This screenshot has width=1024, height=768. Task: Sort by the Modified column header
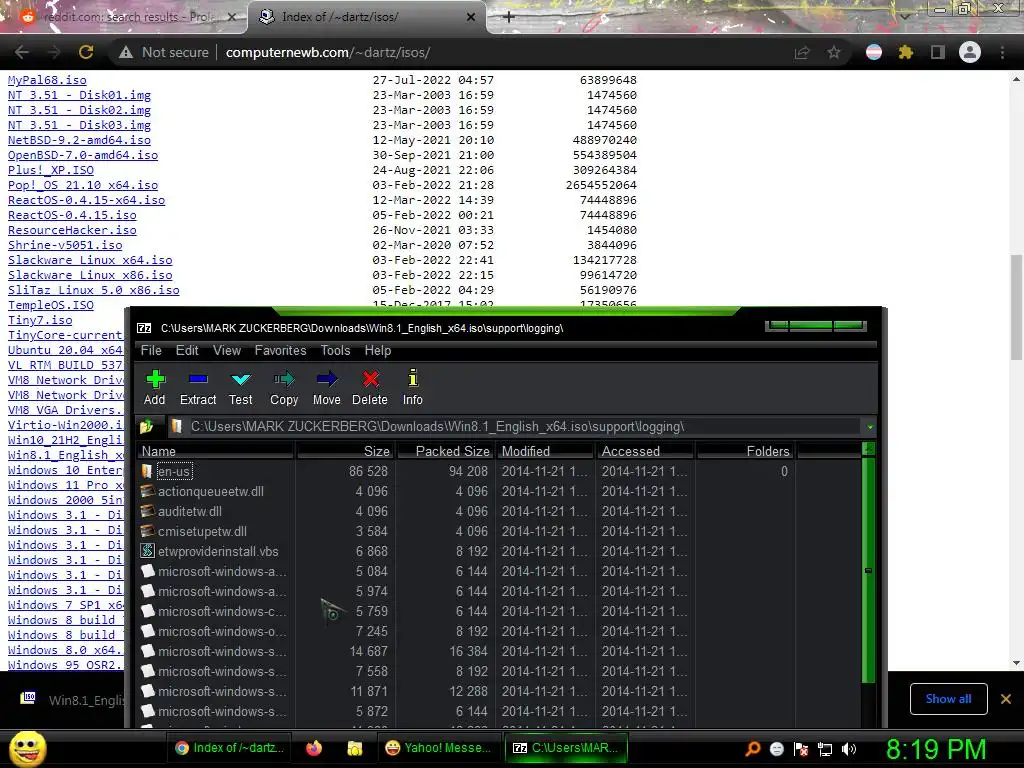click(x=545, y=451)
